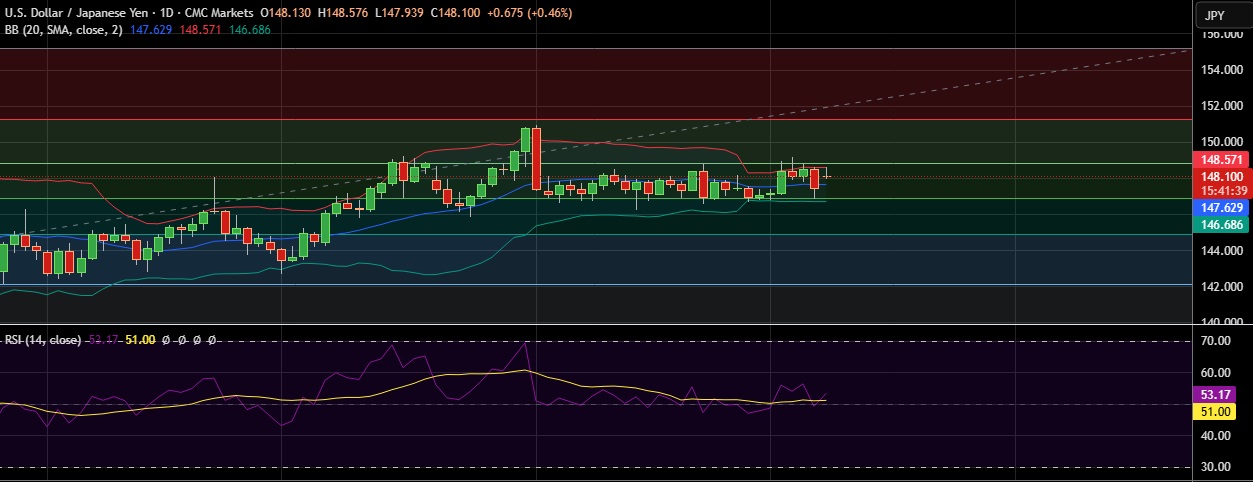Screen dimensions: 1253x482
Task: Select the BB (20, SMA, close, 2) indicator legend
Action: click(61, 30)
